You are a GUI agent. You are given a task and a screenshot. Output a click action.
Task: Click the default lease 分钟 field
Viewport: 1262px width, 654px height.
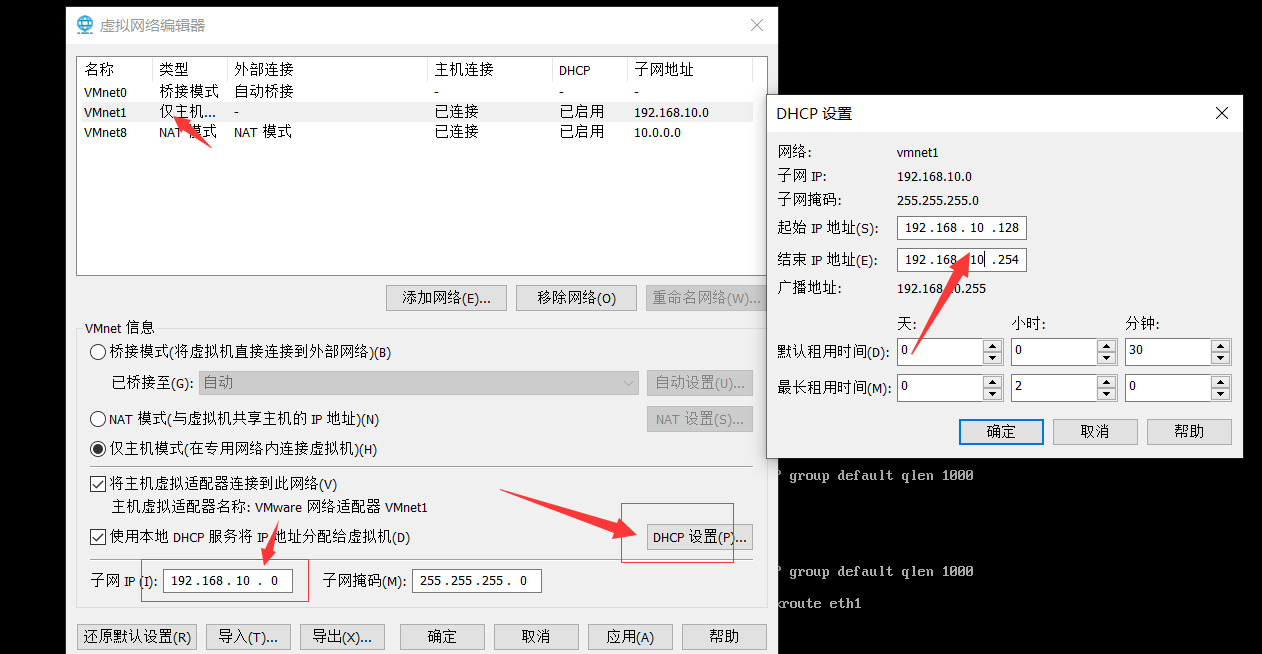(1169, 351)
